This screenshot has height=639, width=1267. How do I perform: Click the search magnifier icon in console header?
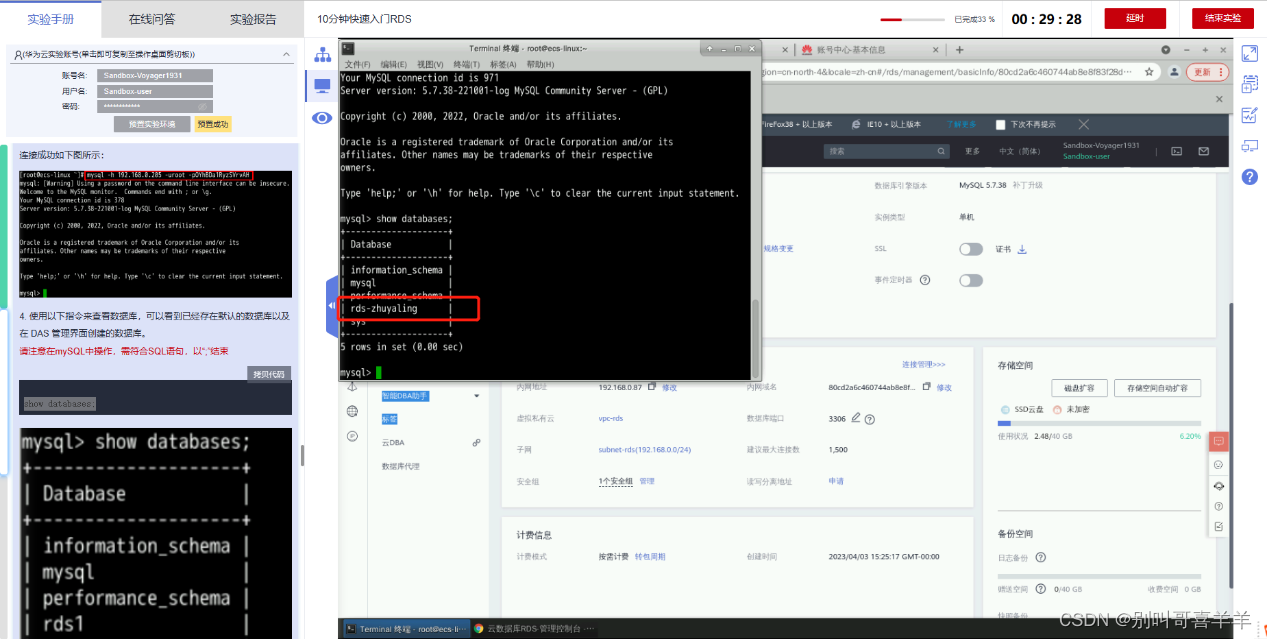click(x=941, y=151)
